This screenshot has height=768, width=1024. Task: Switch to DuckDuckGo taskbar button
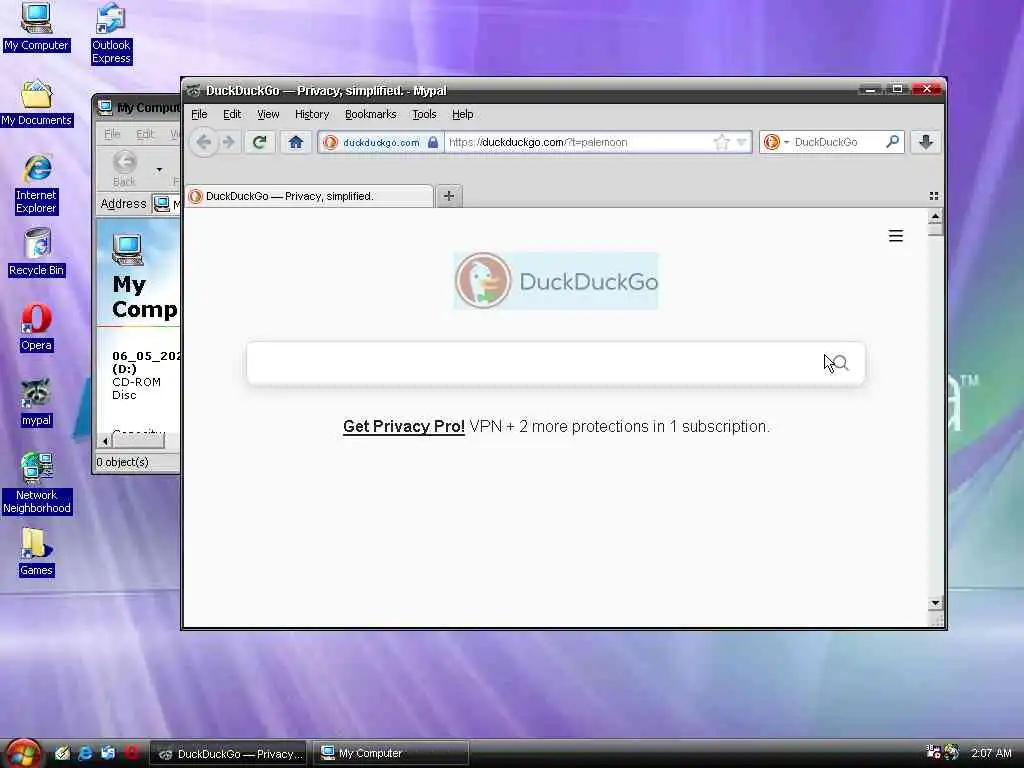229,754
